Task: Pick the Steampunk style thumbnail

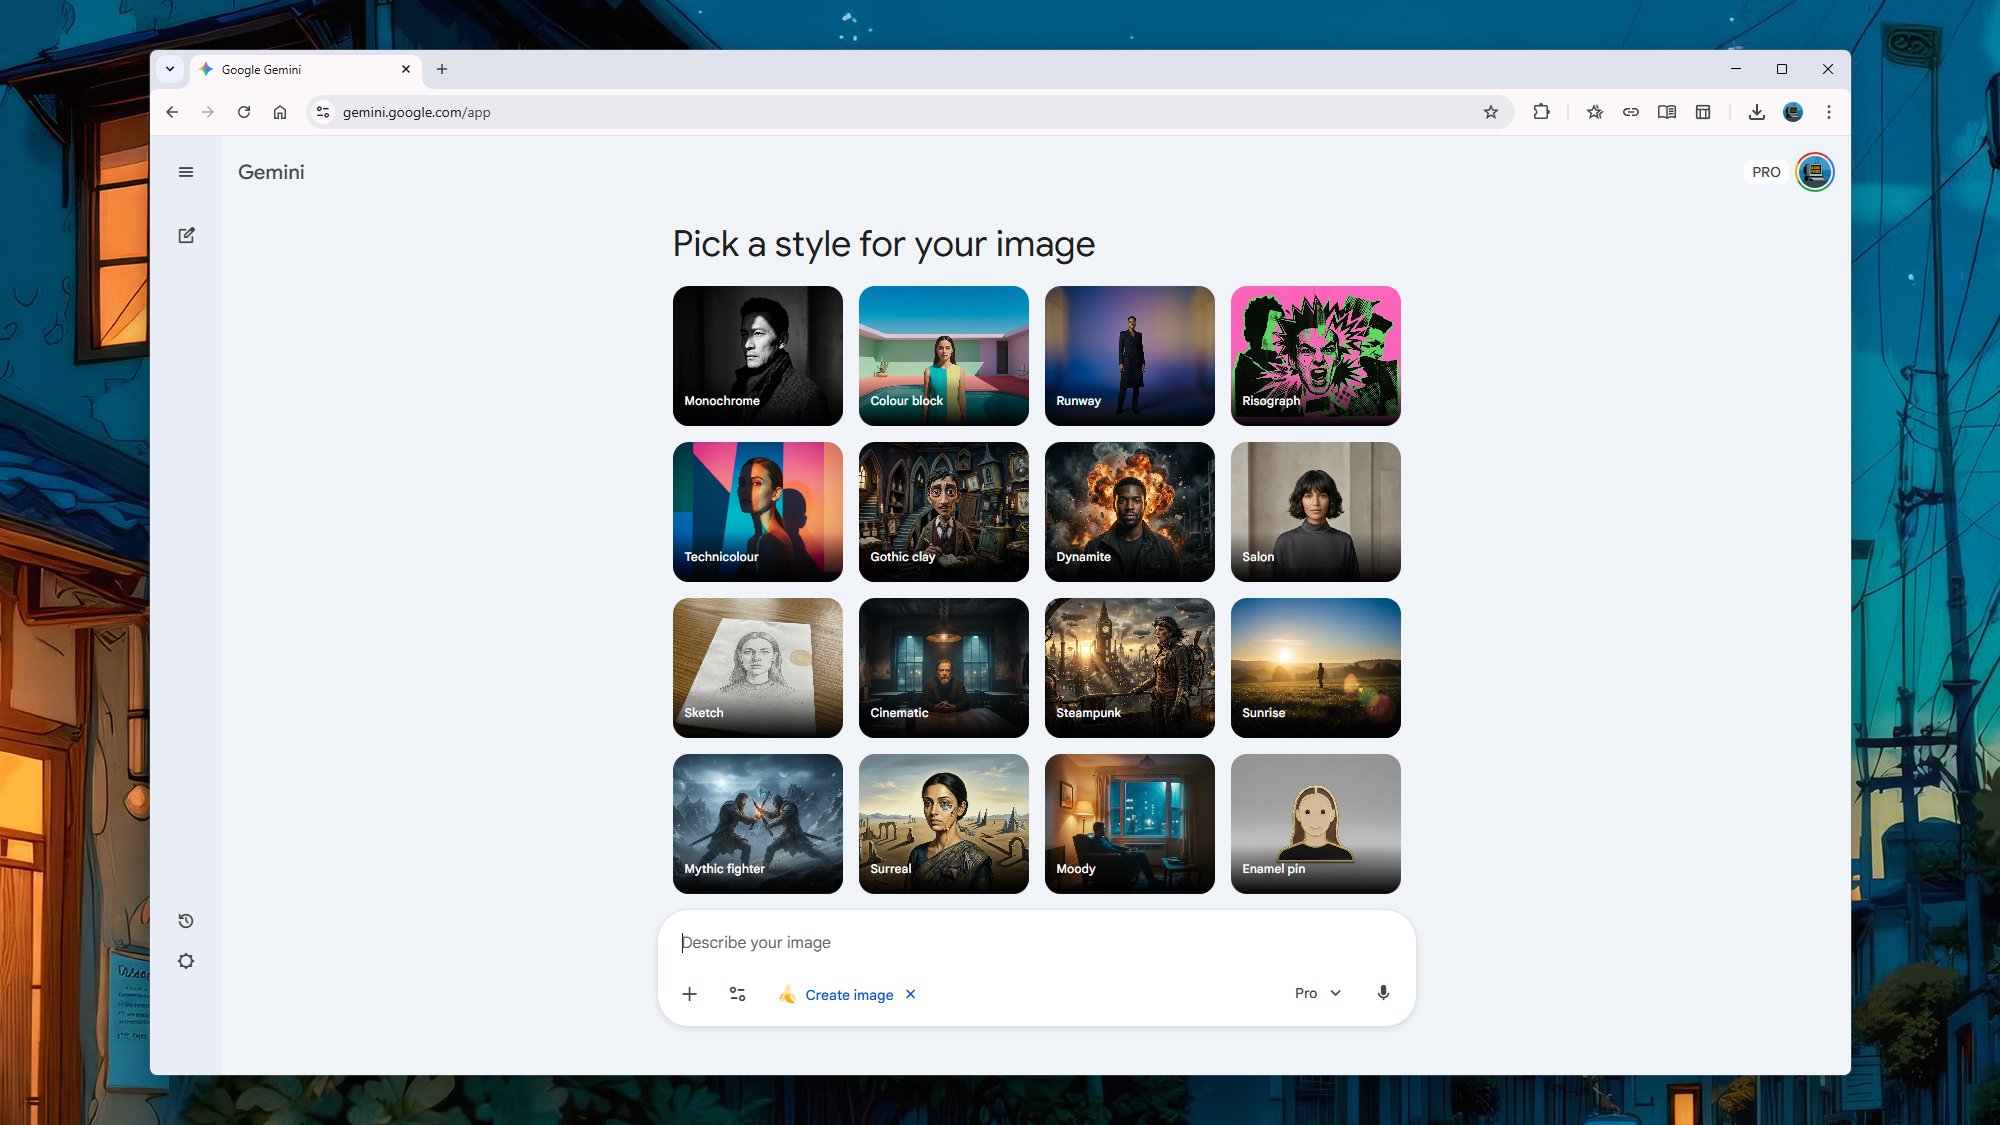Action: [x=1129, y=668]
